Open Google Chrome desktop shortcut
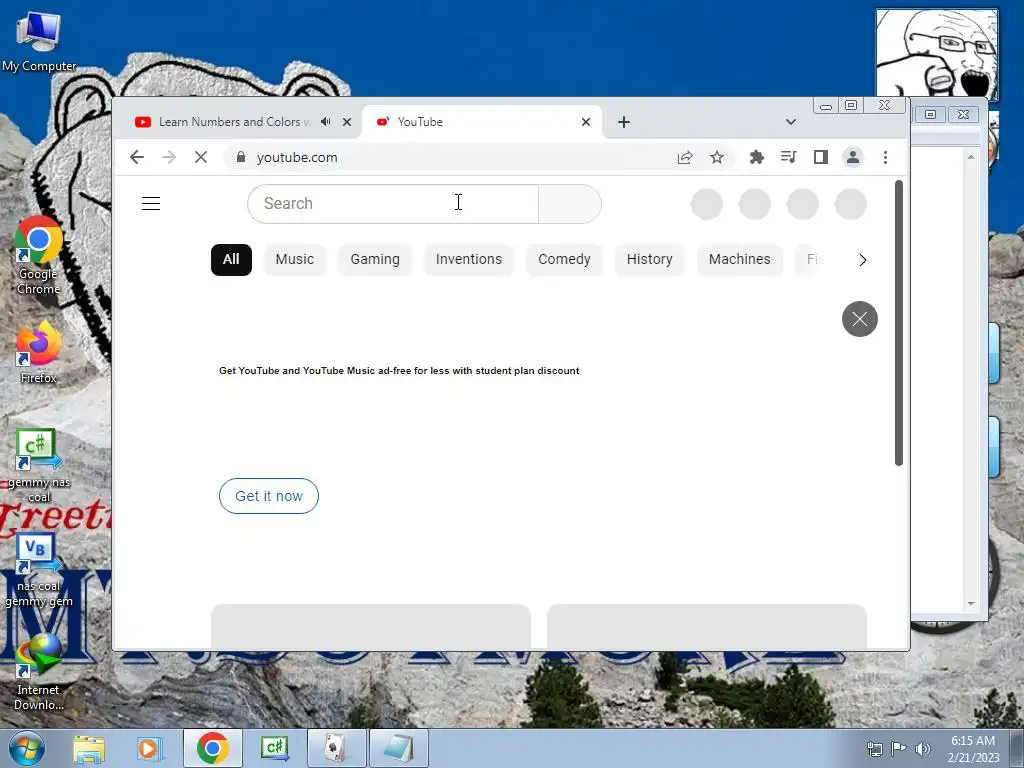The width and height of the screenshot is (1024, 768). pyautogui.click(x=39, y=255)
